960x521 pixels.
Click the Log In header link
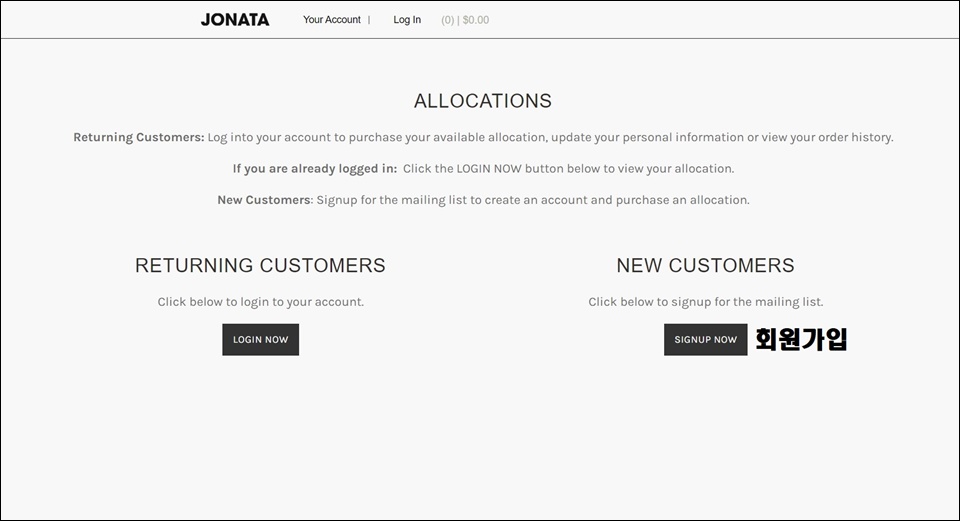pos(407,20)
